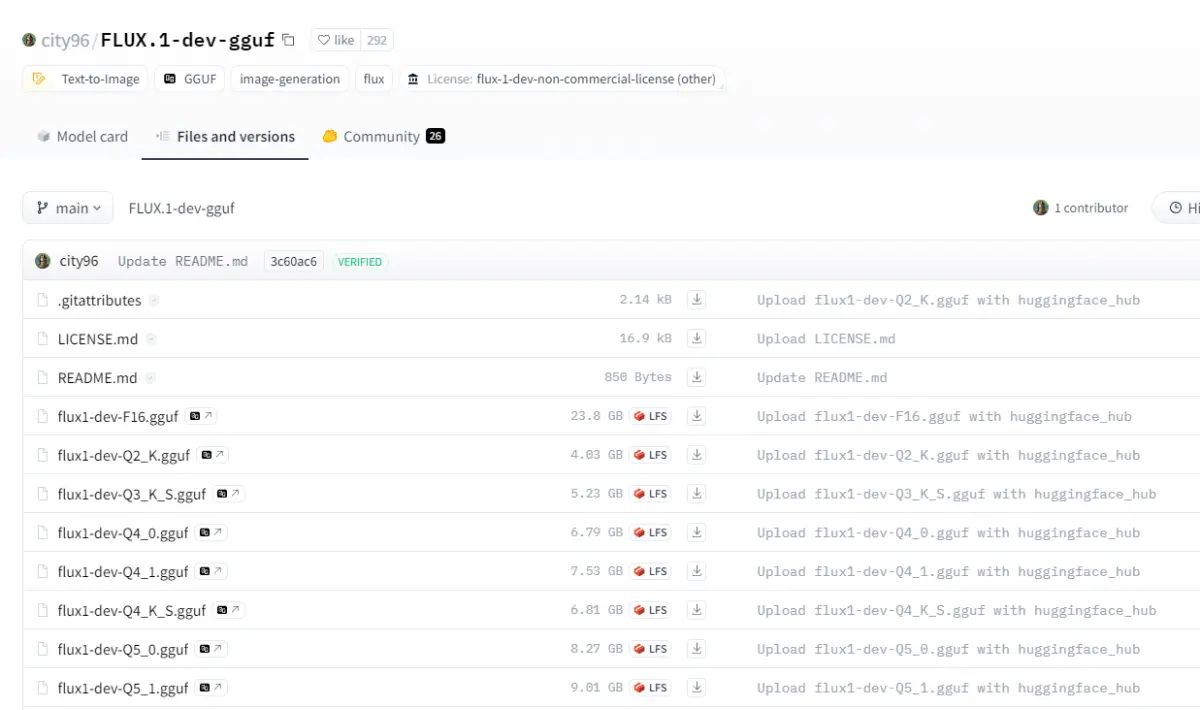This screenshot has width=1200, height=710.
Task: Open commit hash 3c60ac6
Action: click(293, 261)
